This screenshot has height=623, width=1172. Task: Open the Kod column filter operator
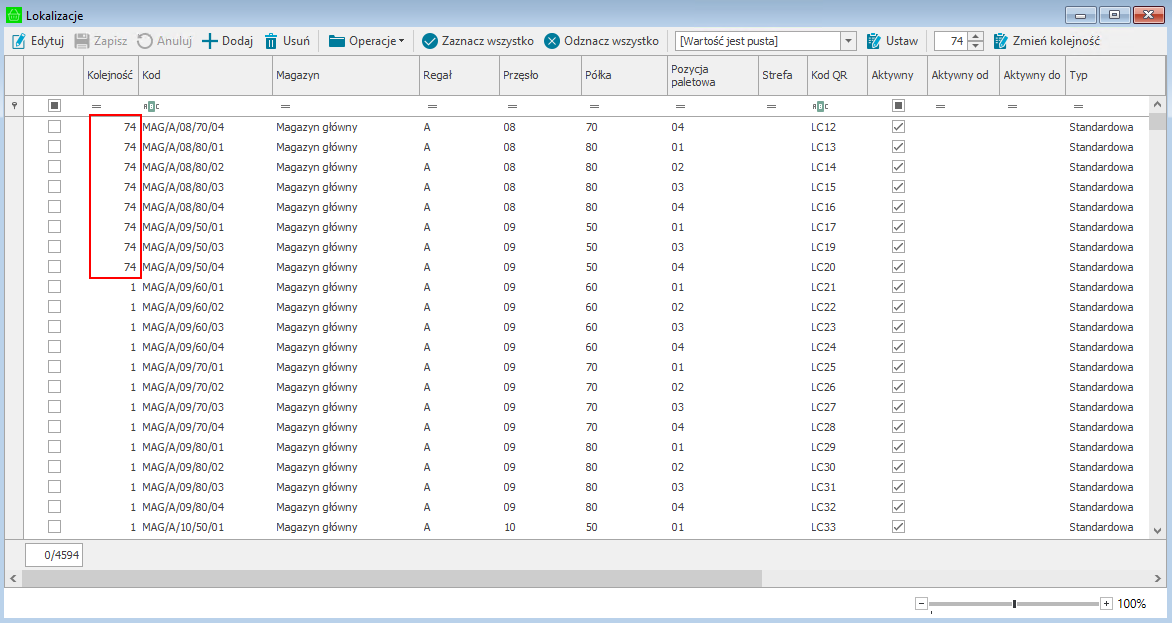pyautogui.click(x=151, y=106)
